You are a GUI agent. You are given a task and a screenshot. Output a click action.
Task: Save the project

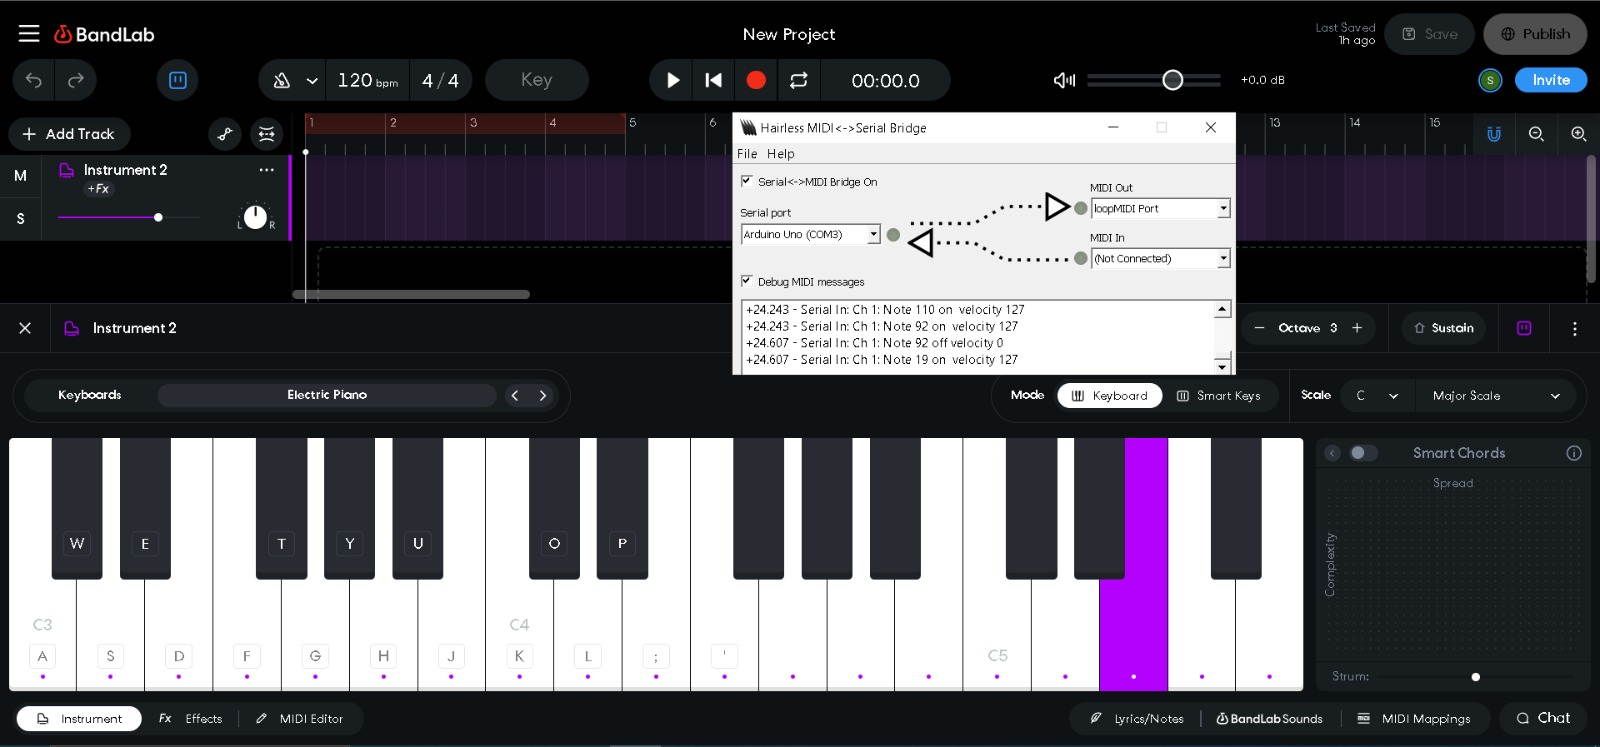[1430, 34]
